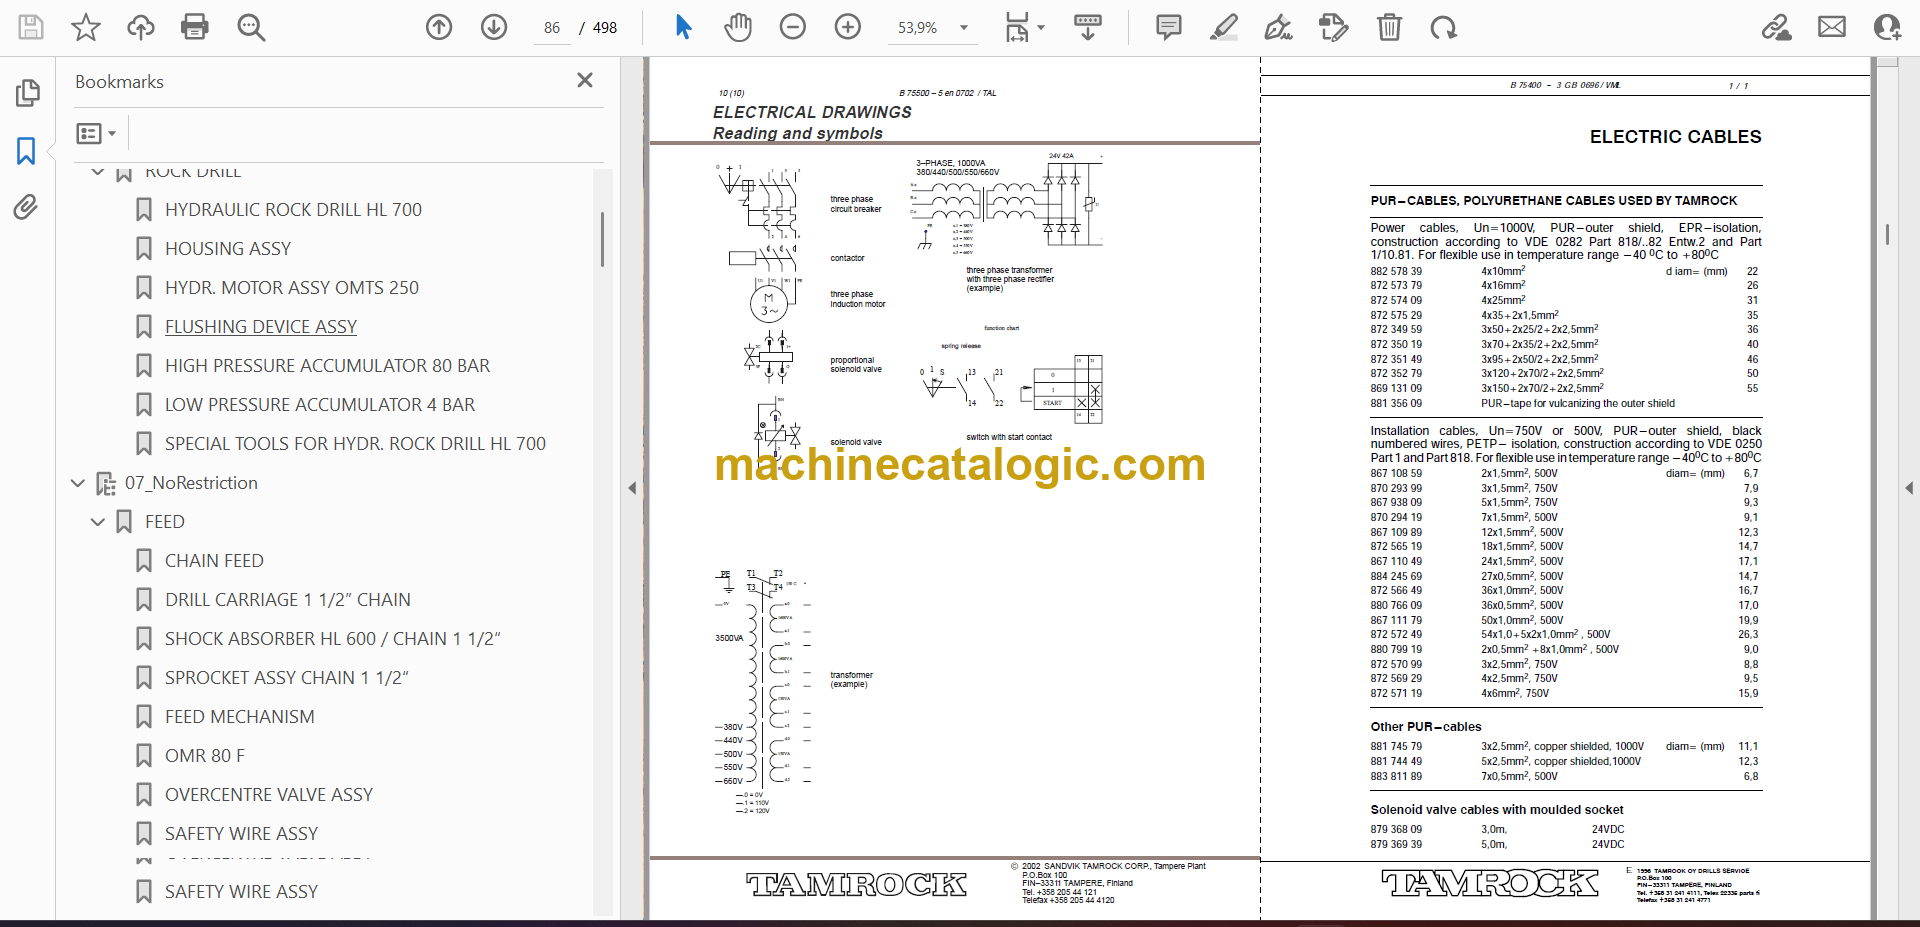Click the OMR 80 F bookmark icon
1920x927 pixels.
click(x=144, y=756)
